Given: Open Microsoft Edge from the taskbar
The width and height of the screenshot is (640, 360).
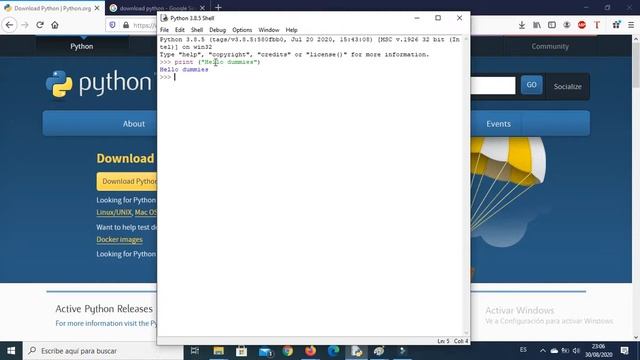Looking at the screenshot, I should click(333, 351).
